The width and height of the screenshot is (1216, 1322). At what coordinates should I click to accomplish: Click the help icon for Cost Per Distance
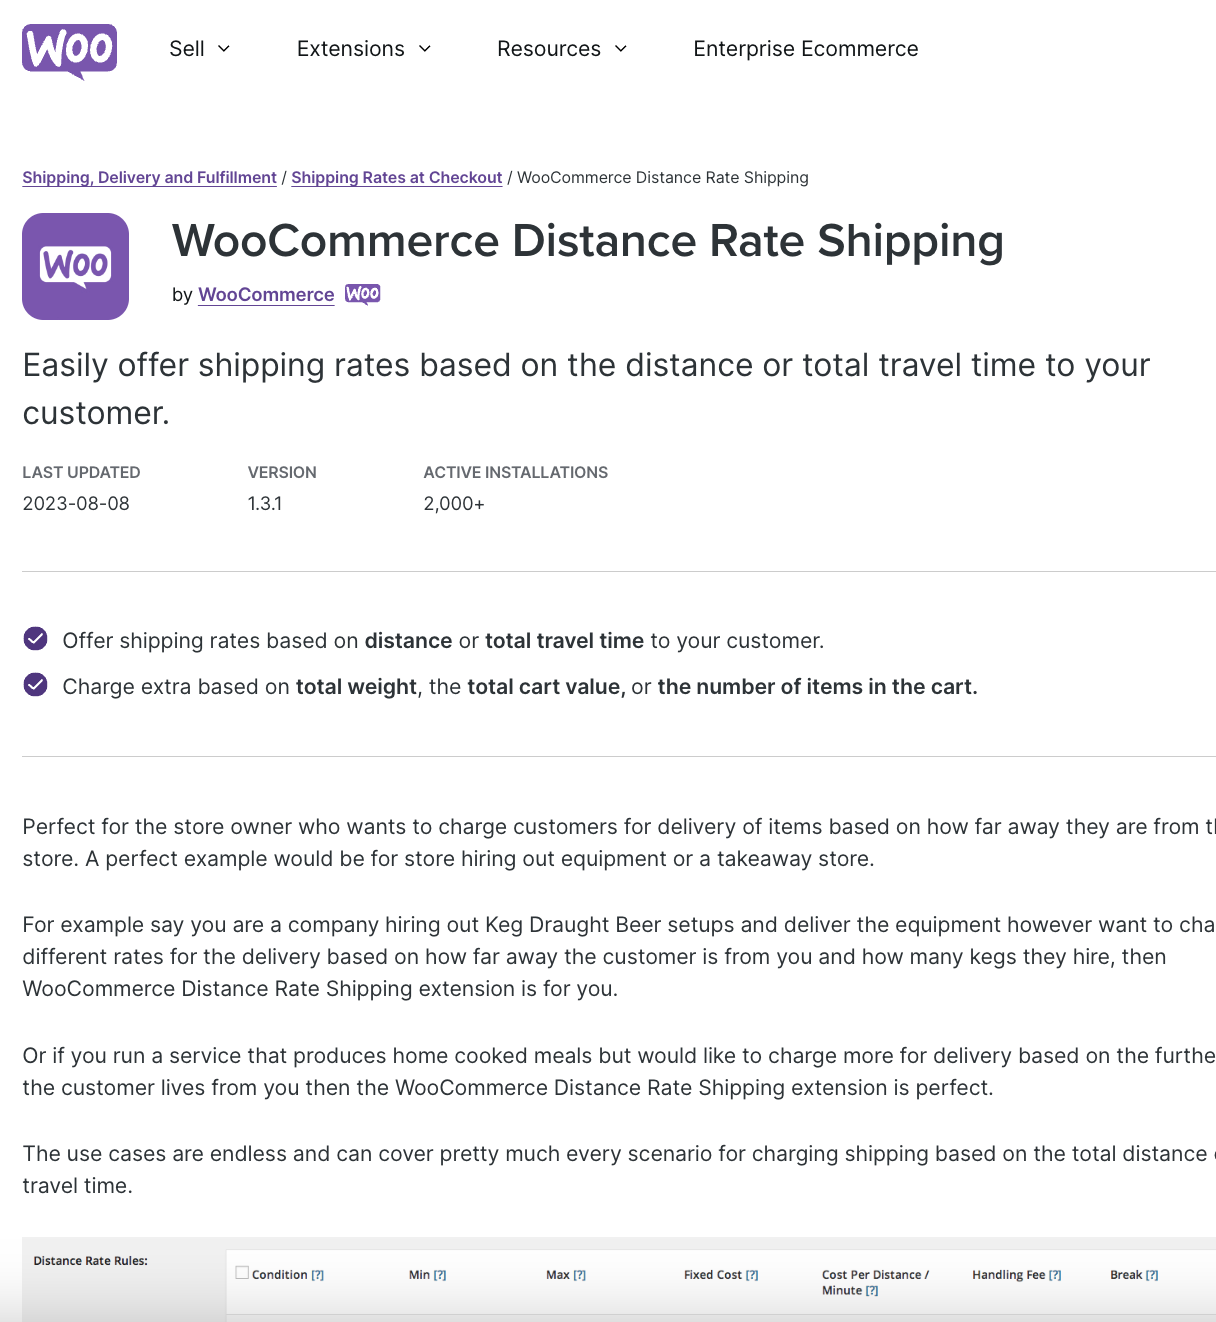[x=871, y=1290]
